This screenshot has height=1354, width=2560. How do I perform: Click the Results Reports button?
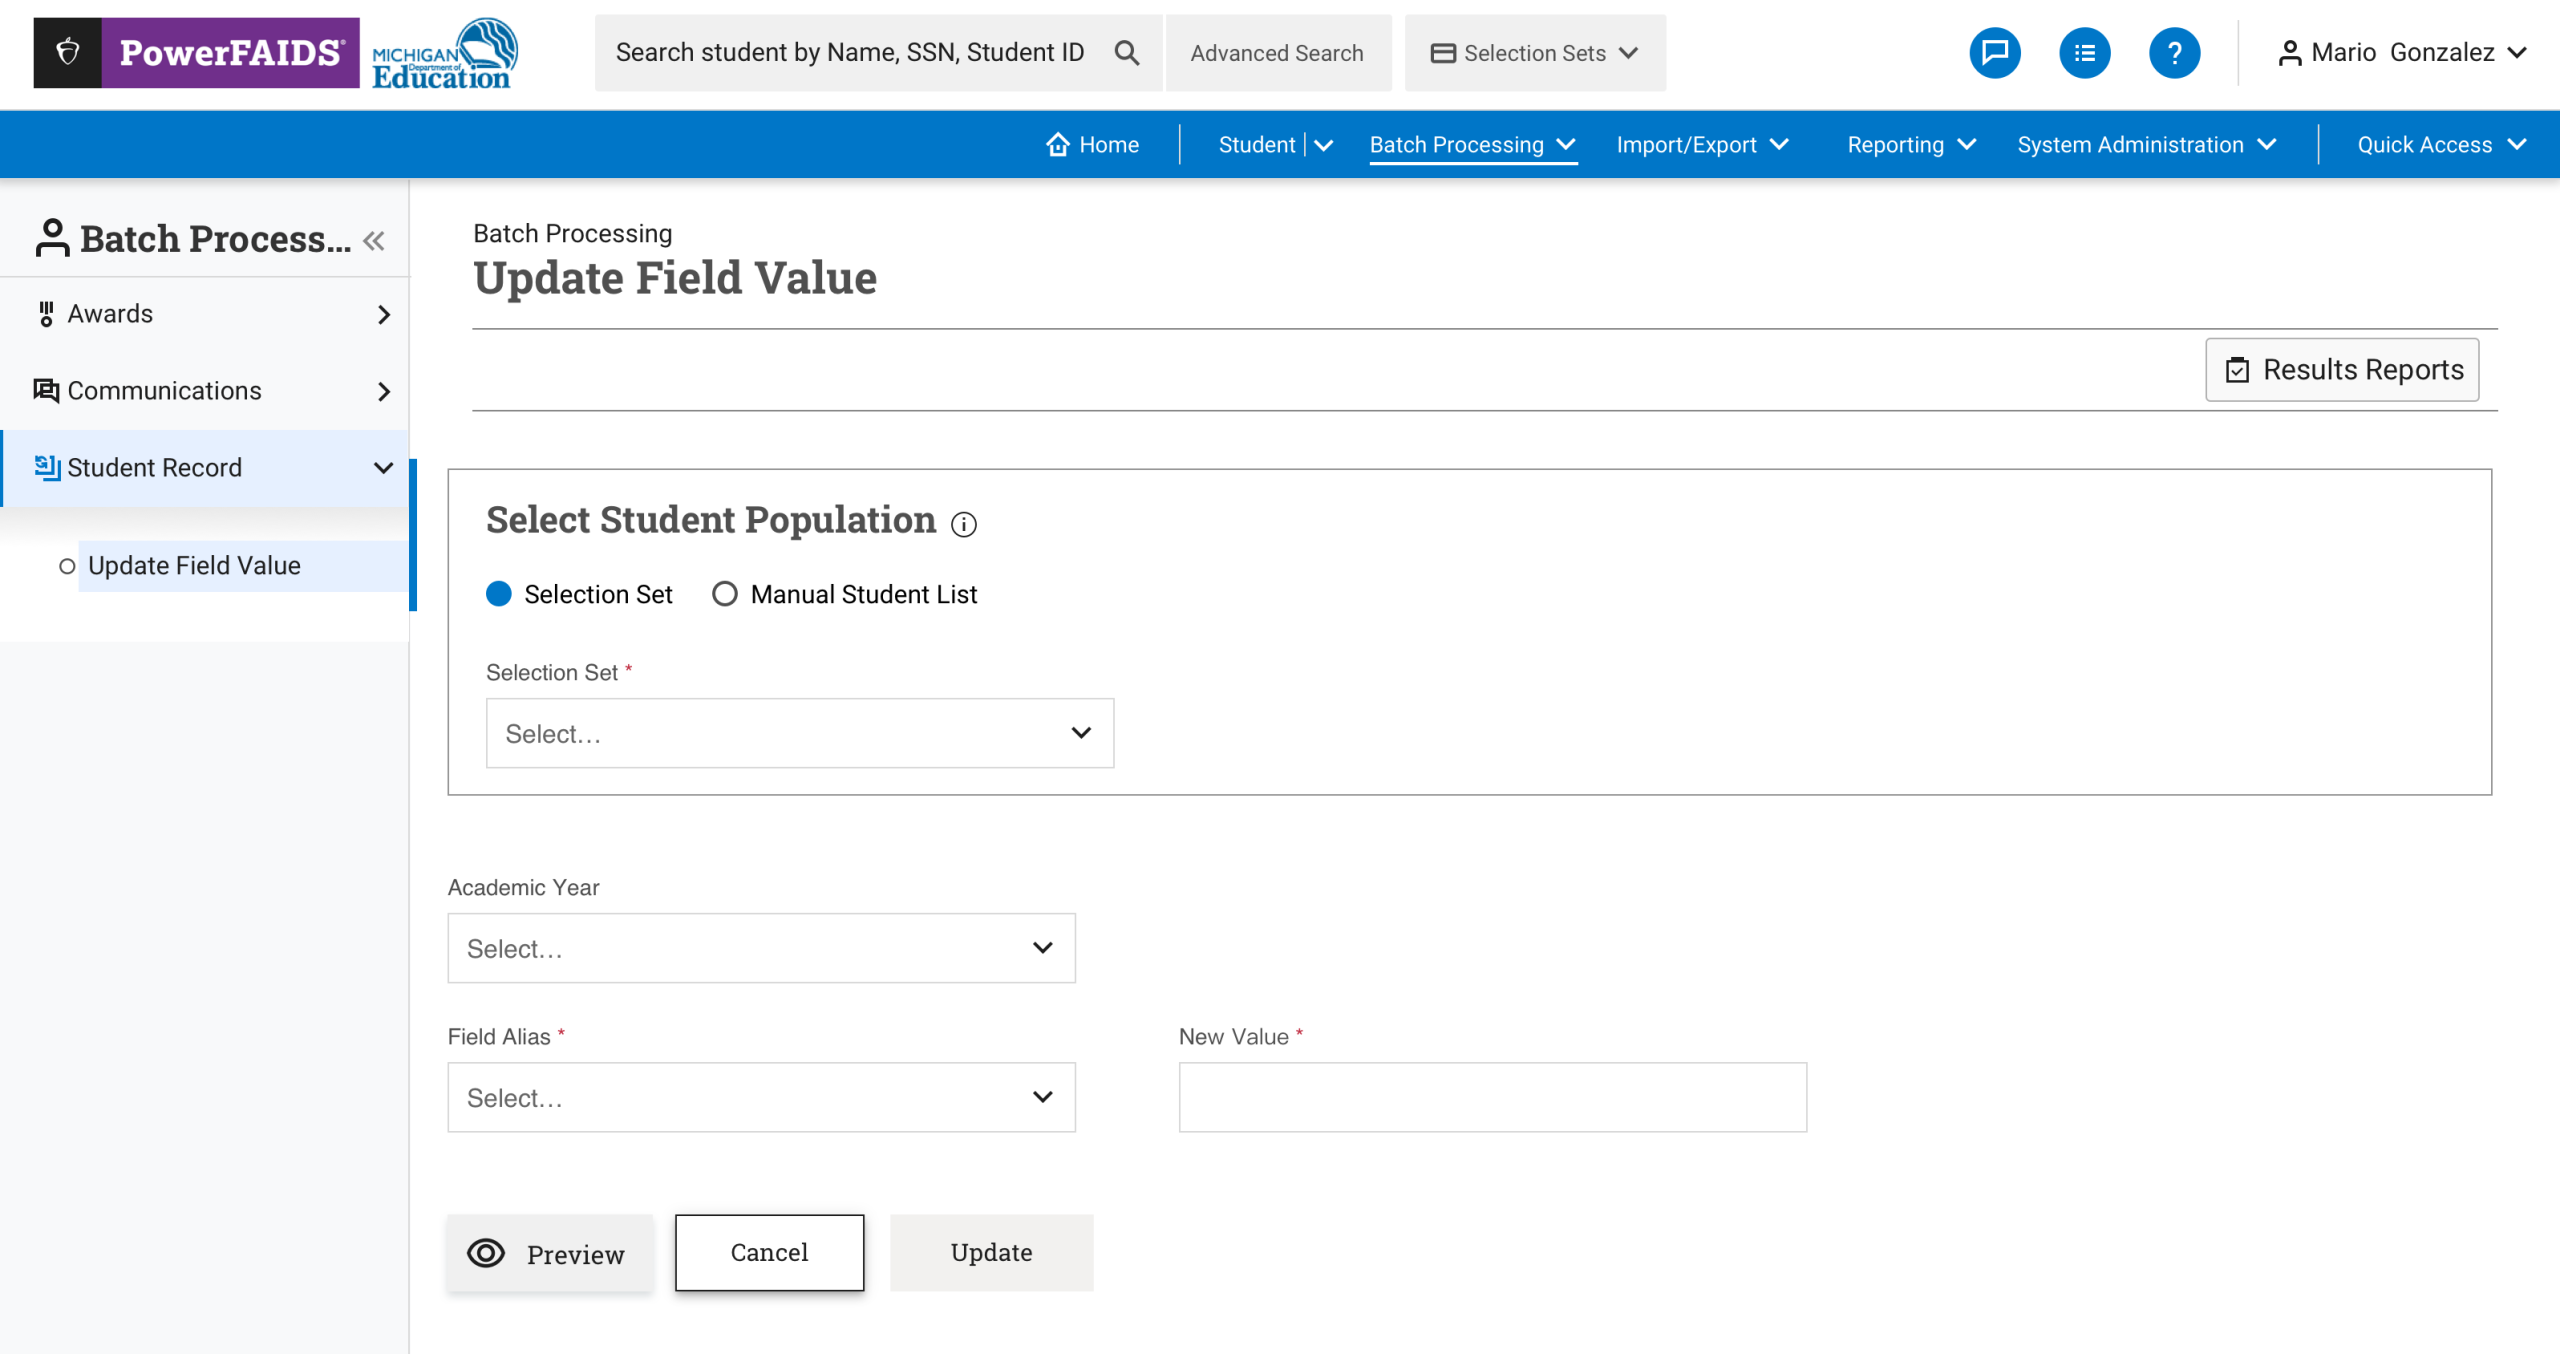2341,370
